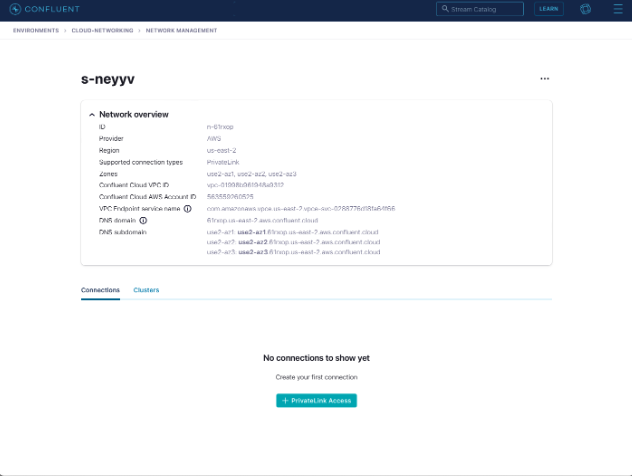Select the PrivateLink connection type value
Screen dimensions: 632x476
[x=223, y=162]
